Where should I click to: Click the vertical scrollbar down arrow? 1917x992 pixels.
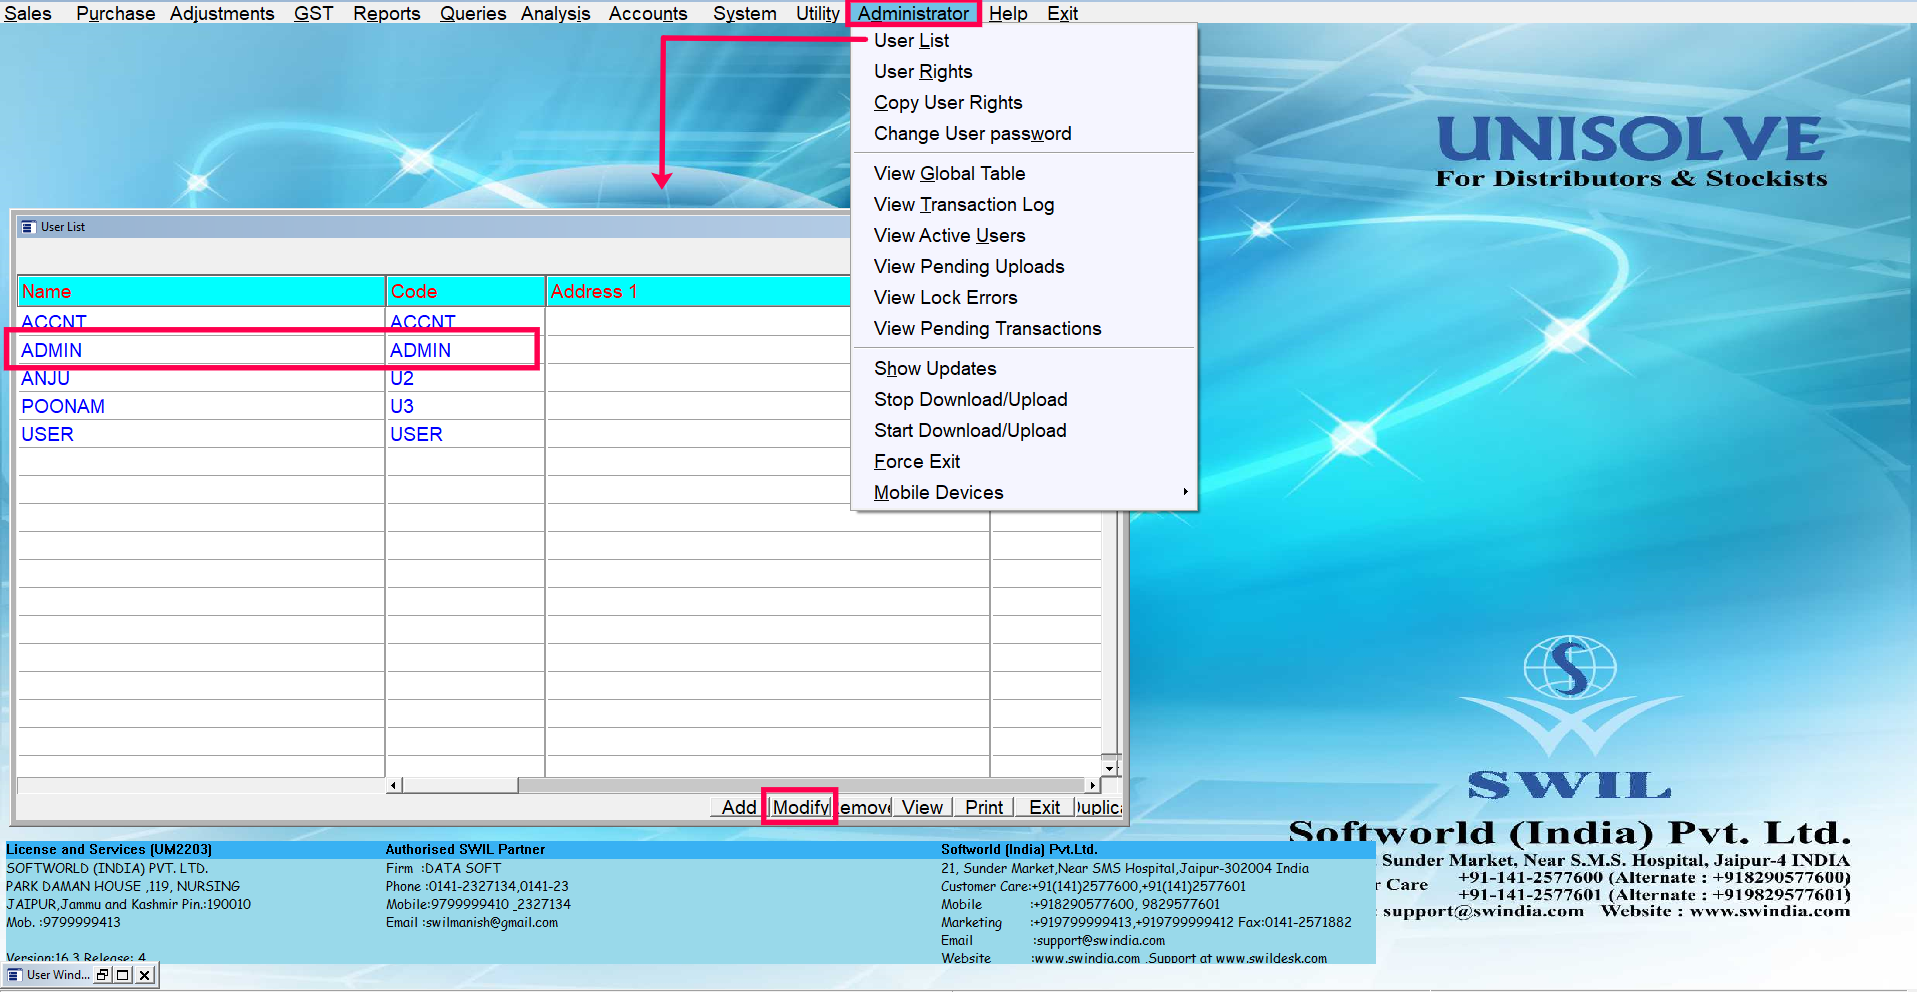(1109, 768)
